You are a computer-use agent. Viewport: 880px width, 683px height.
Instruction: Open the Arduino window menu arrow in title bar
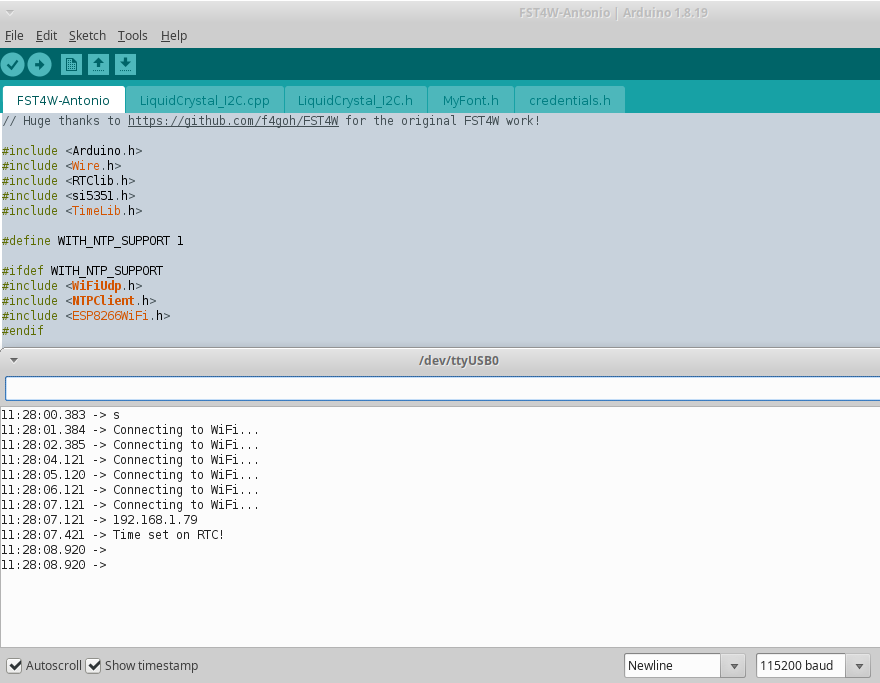(x=10, y=12)
